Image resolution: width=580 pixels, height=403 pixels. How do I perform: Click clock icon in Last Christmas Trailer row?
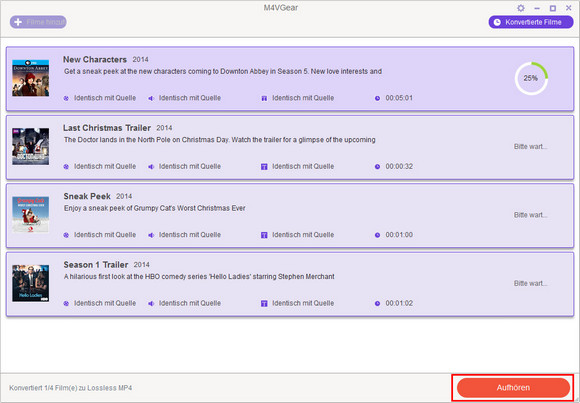point(377,167)
